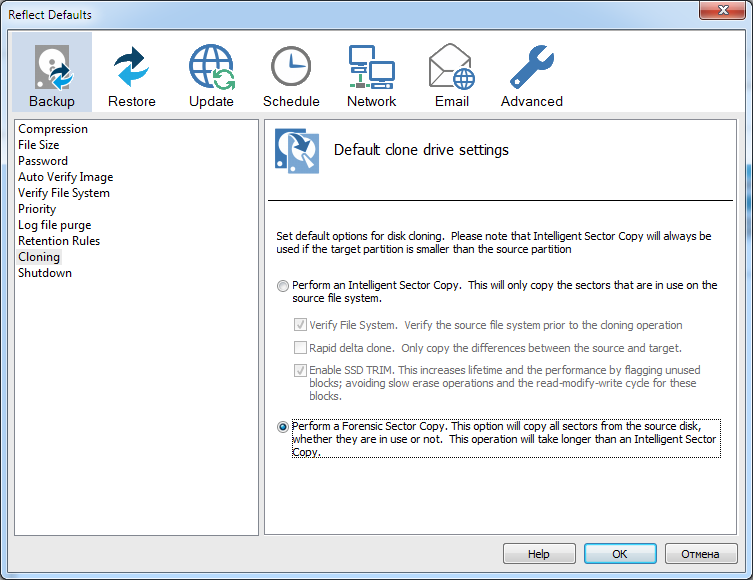The height and width of the screenshot is (580, 753).
Task: Toggle Enable SSD TRIM checkbox
Action: 300,371
